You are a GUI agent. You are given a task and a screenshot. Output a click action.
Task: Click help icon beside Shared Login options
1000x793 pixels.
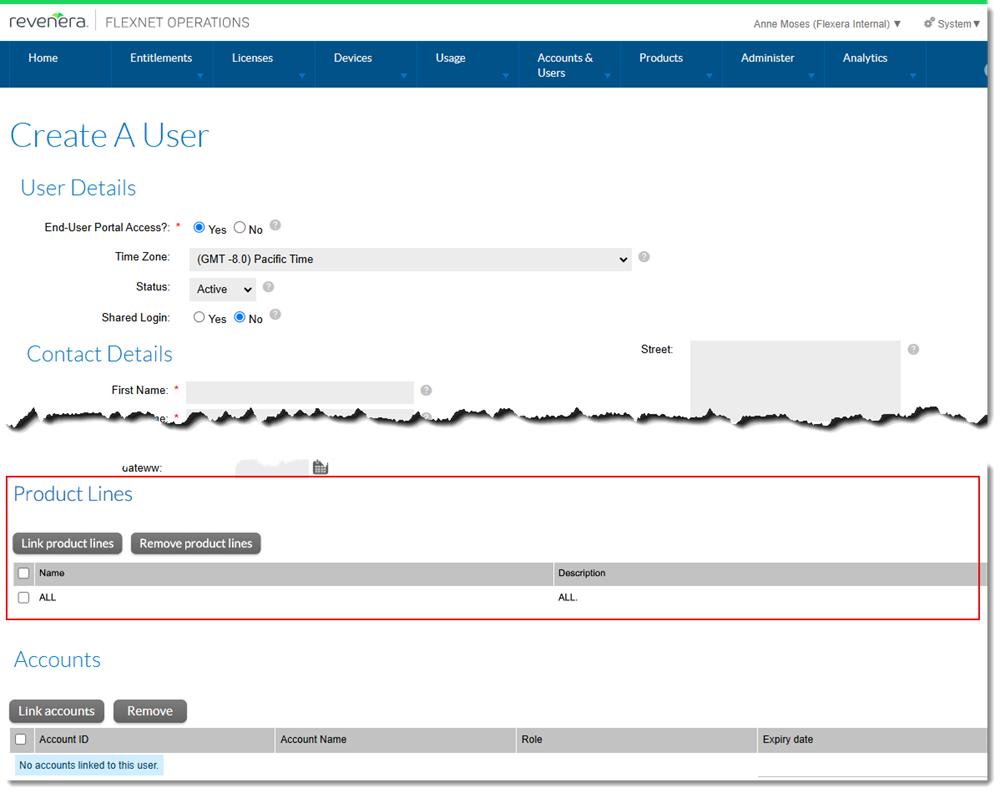pyautogui.click(x=275, y=315)
